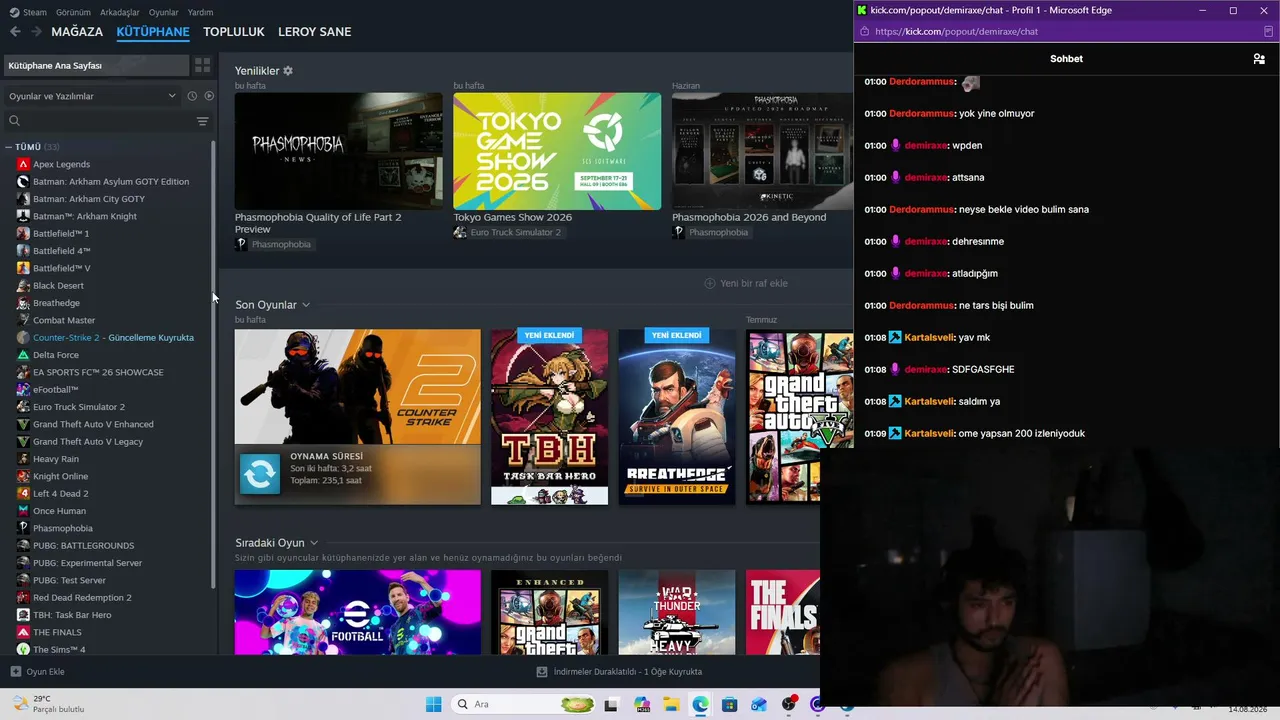
Task: Open the Counter-Strike 2 recent game cover
Action: coord(357,417)
